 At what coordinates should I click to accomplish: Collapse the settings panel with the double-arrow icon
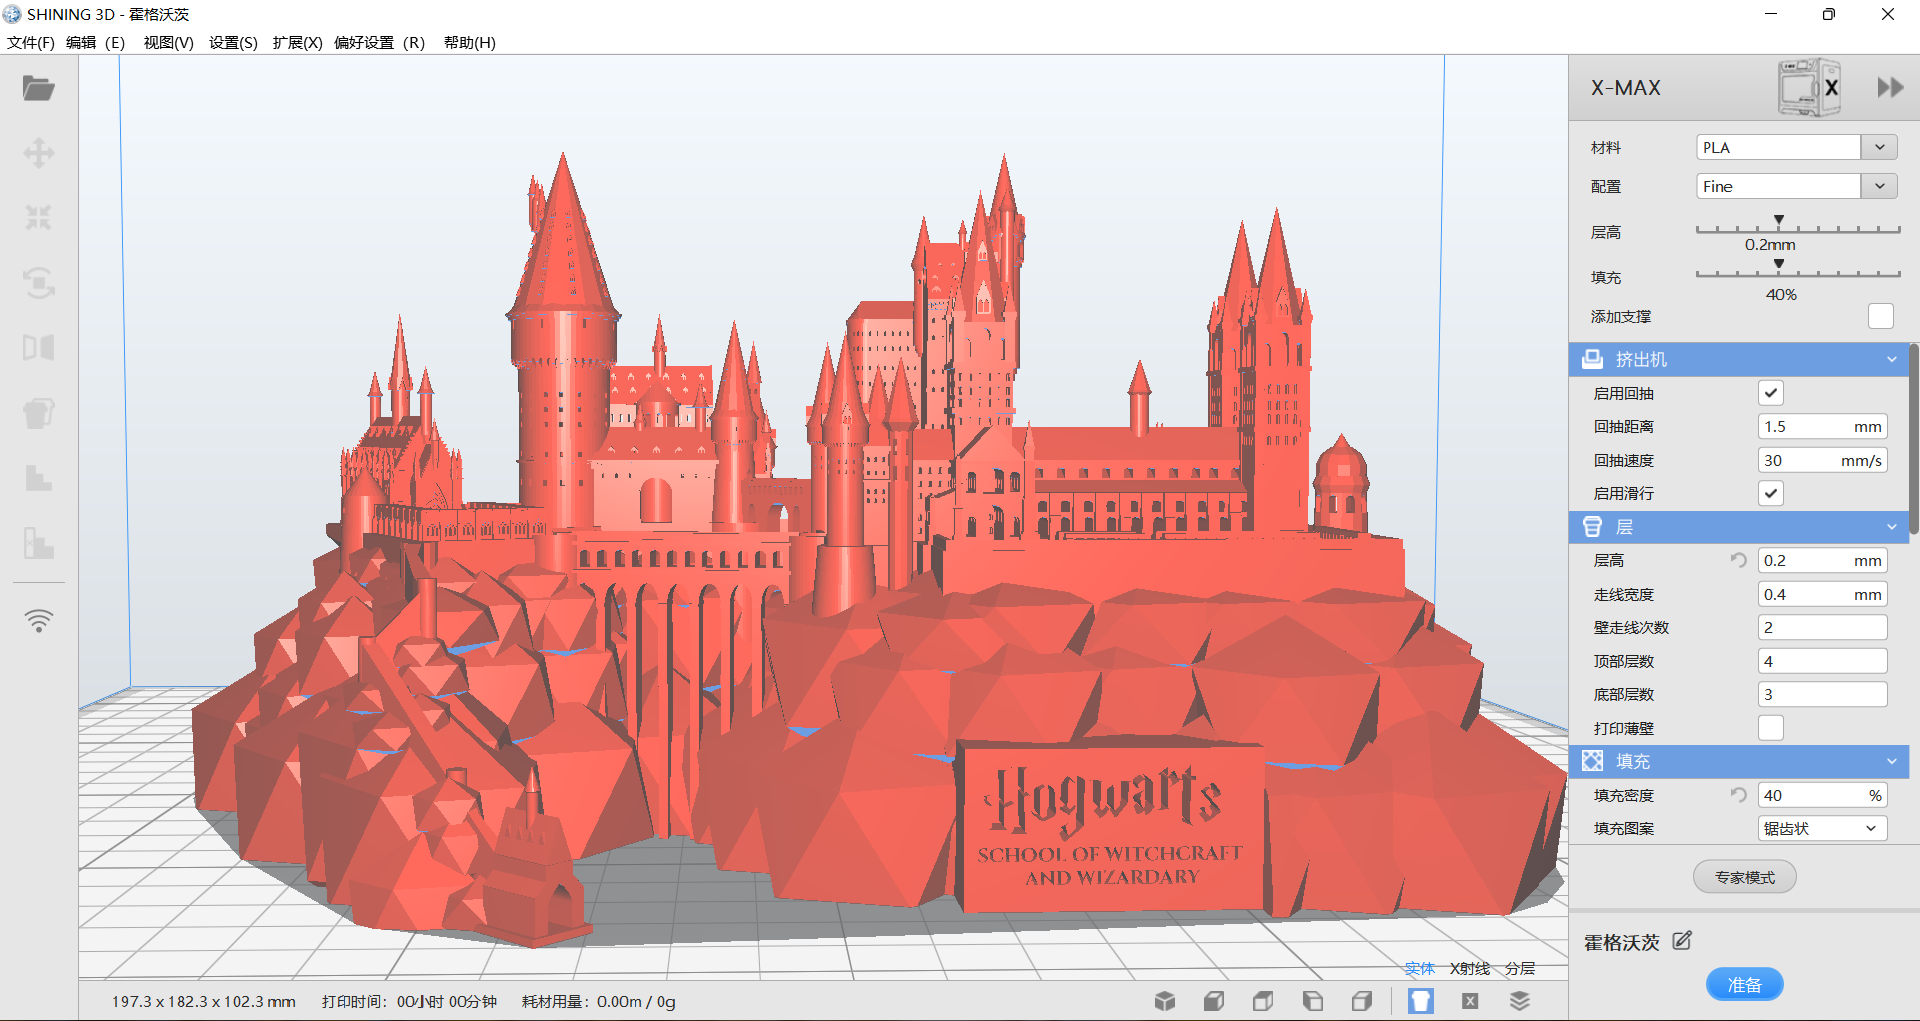(x=1890, y=88)
